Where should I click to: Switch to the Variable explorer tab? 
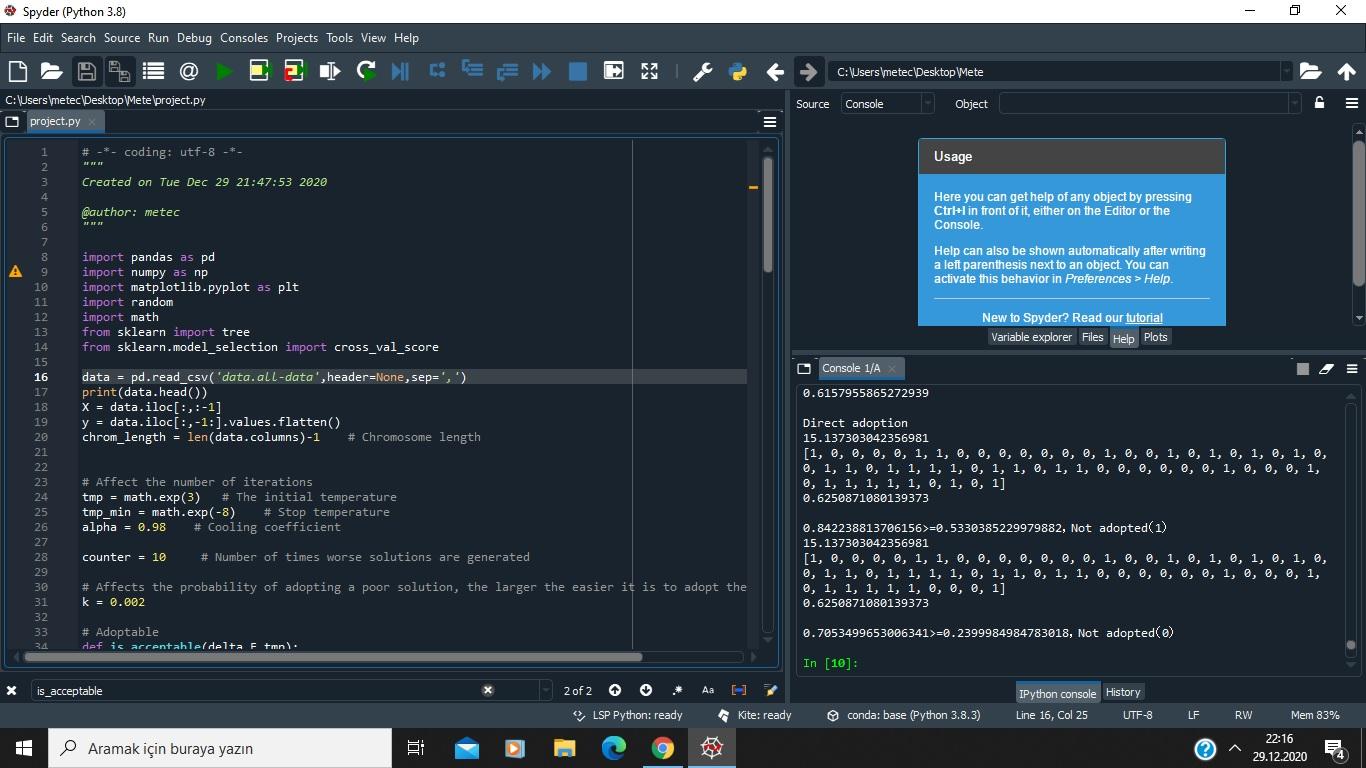pyautogui.click(x=1031, y=337)
